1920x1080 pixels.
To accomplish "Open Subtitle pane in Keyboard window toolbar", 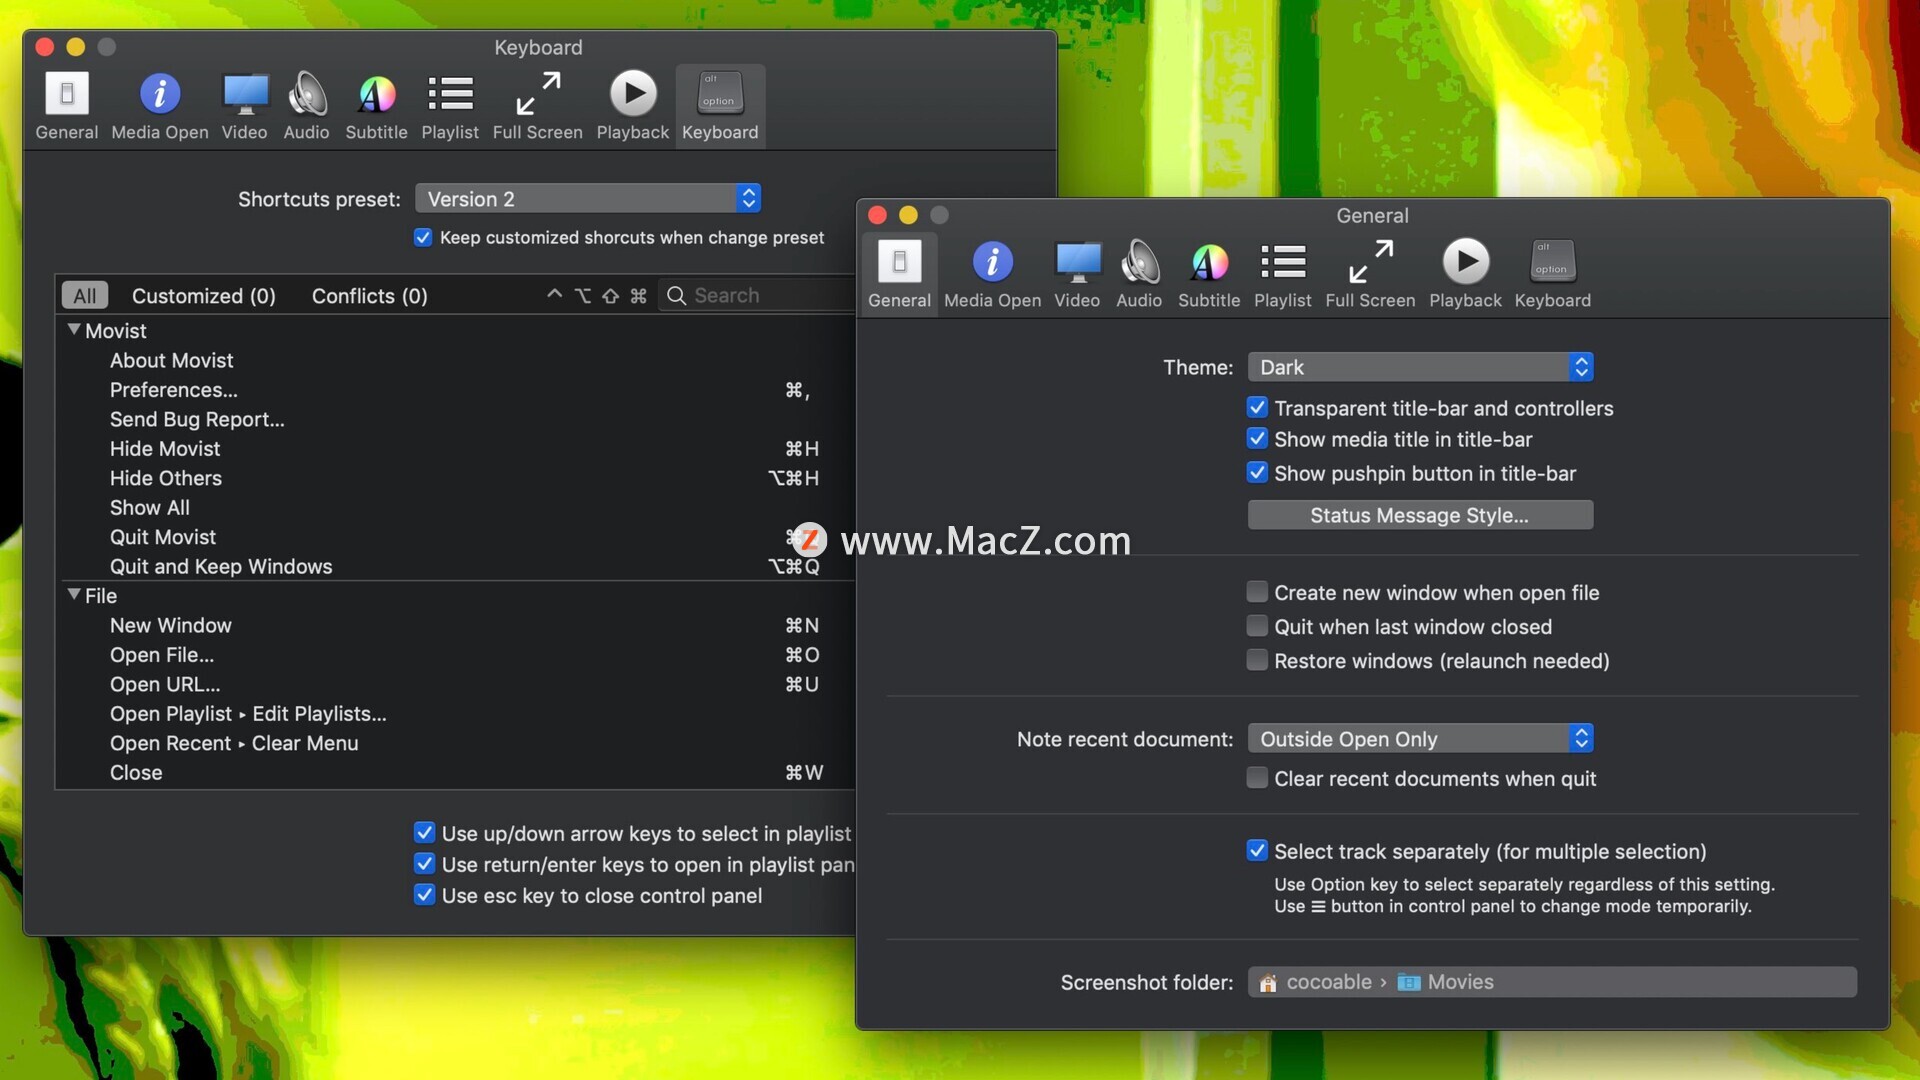I will pyautogui.click(x=376, y=106).
